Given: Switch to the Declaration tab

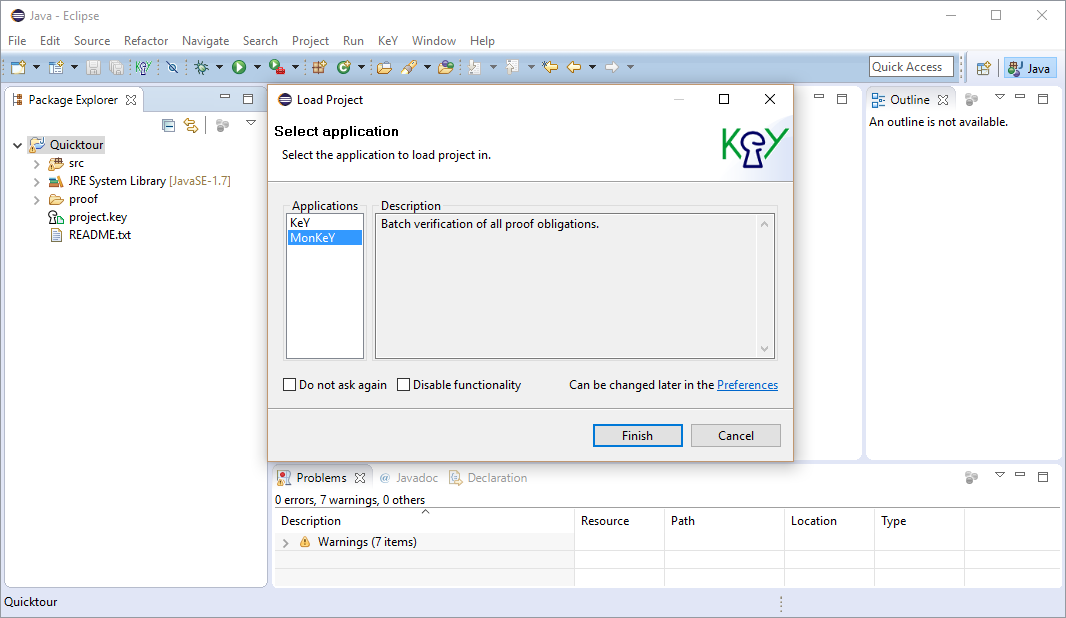Looking at the screenshot, I should click(x=488, y=478).
